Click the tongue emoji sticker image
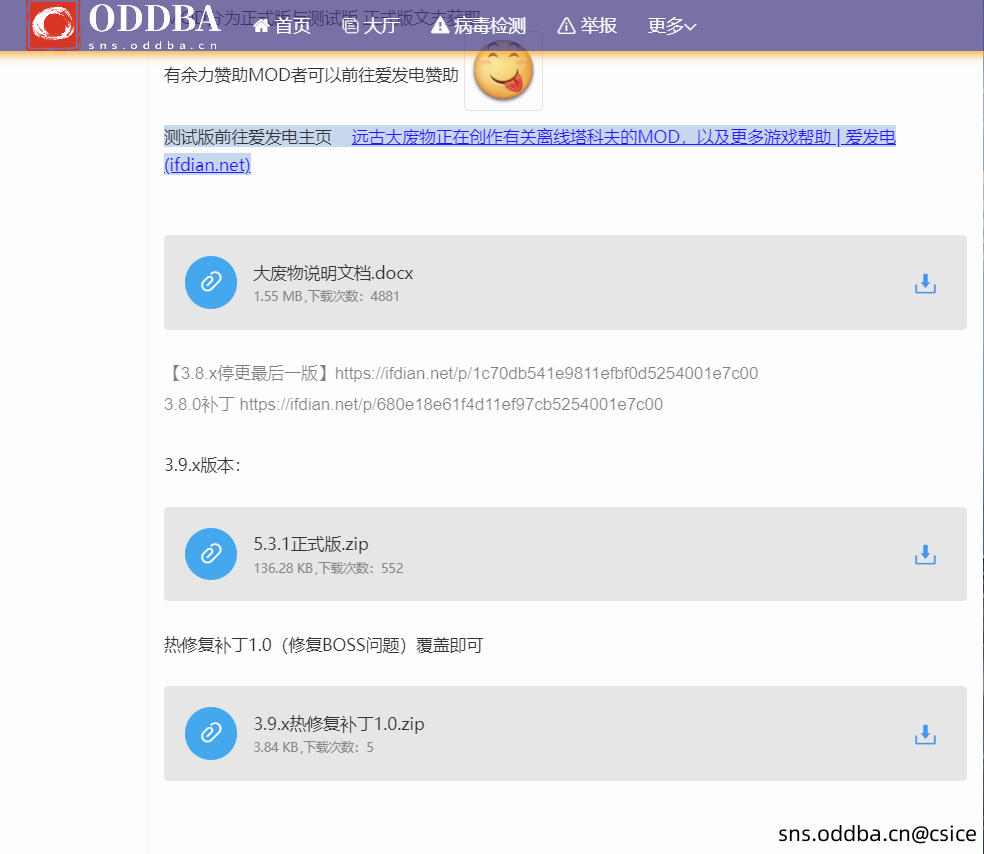The image size is (984, 854). coord(503,72)
